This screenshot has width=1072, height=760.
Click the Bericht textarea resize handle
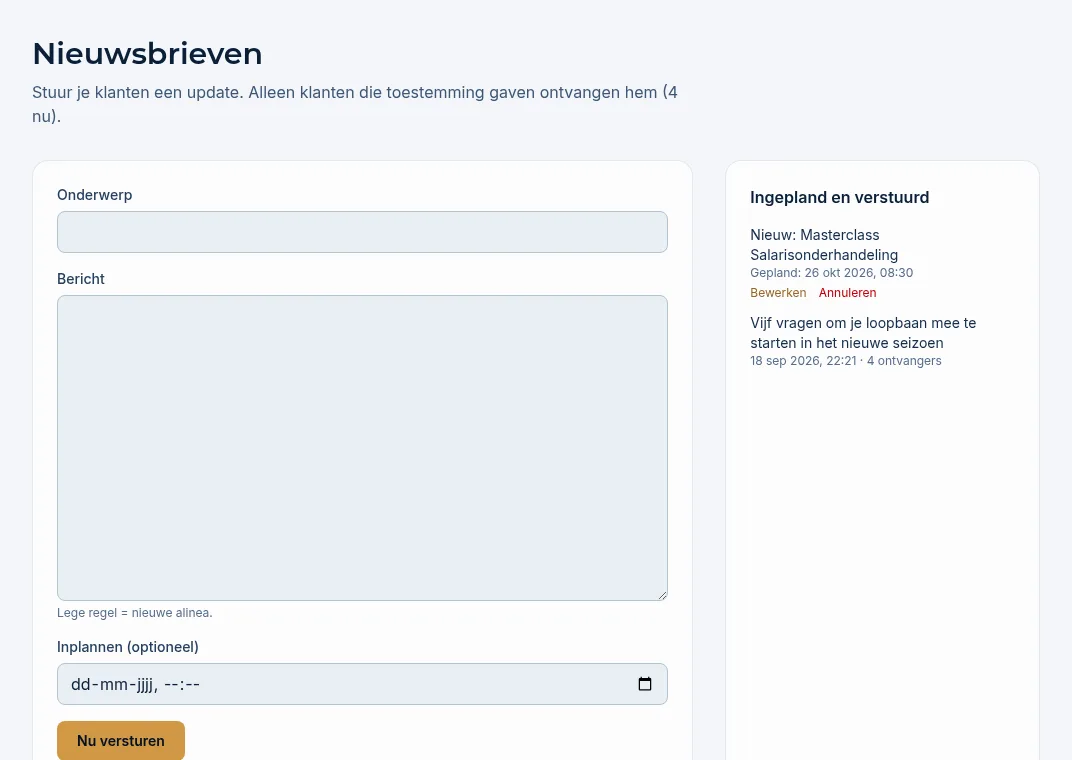click(662, 595)
